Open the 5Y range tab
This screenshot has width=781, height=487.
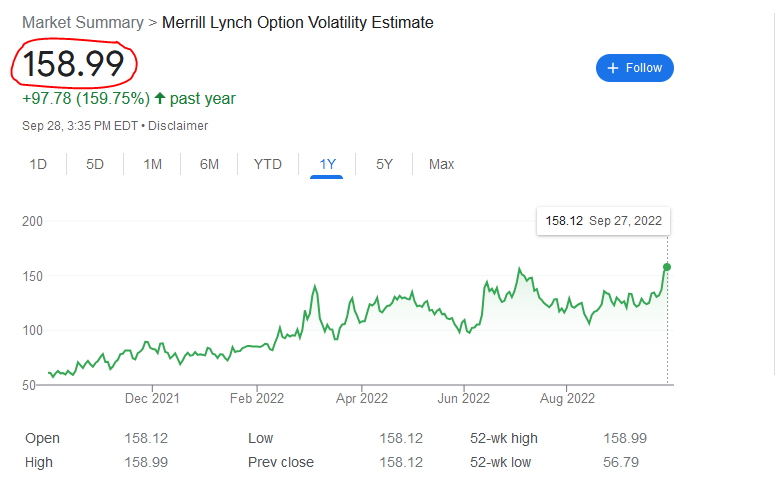click(x=384, y=164)
